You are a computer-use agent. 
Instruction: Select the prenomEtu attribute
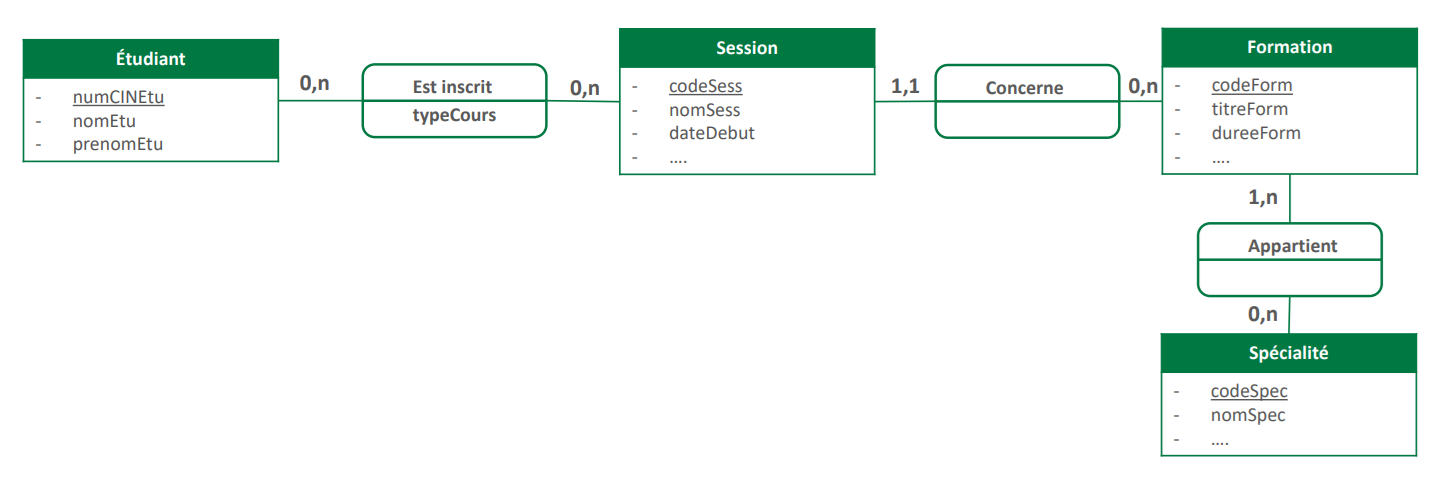[118, 144]
